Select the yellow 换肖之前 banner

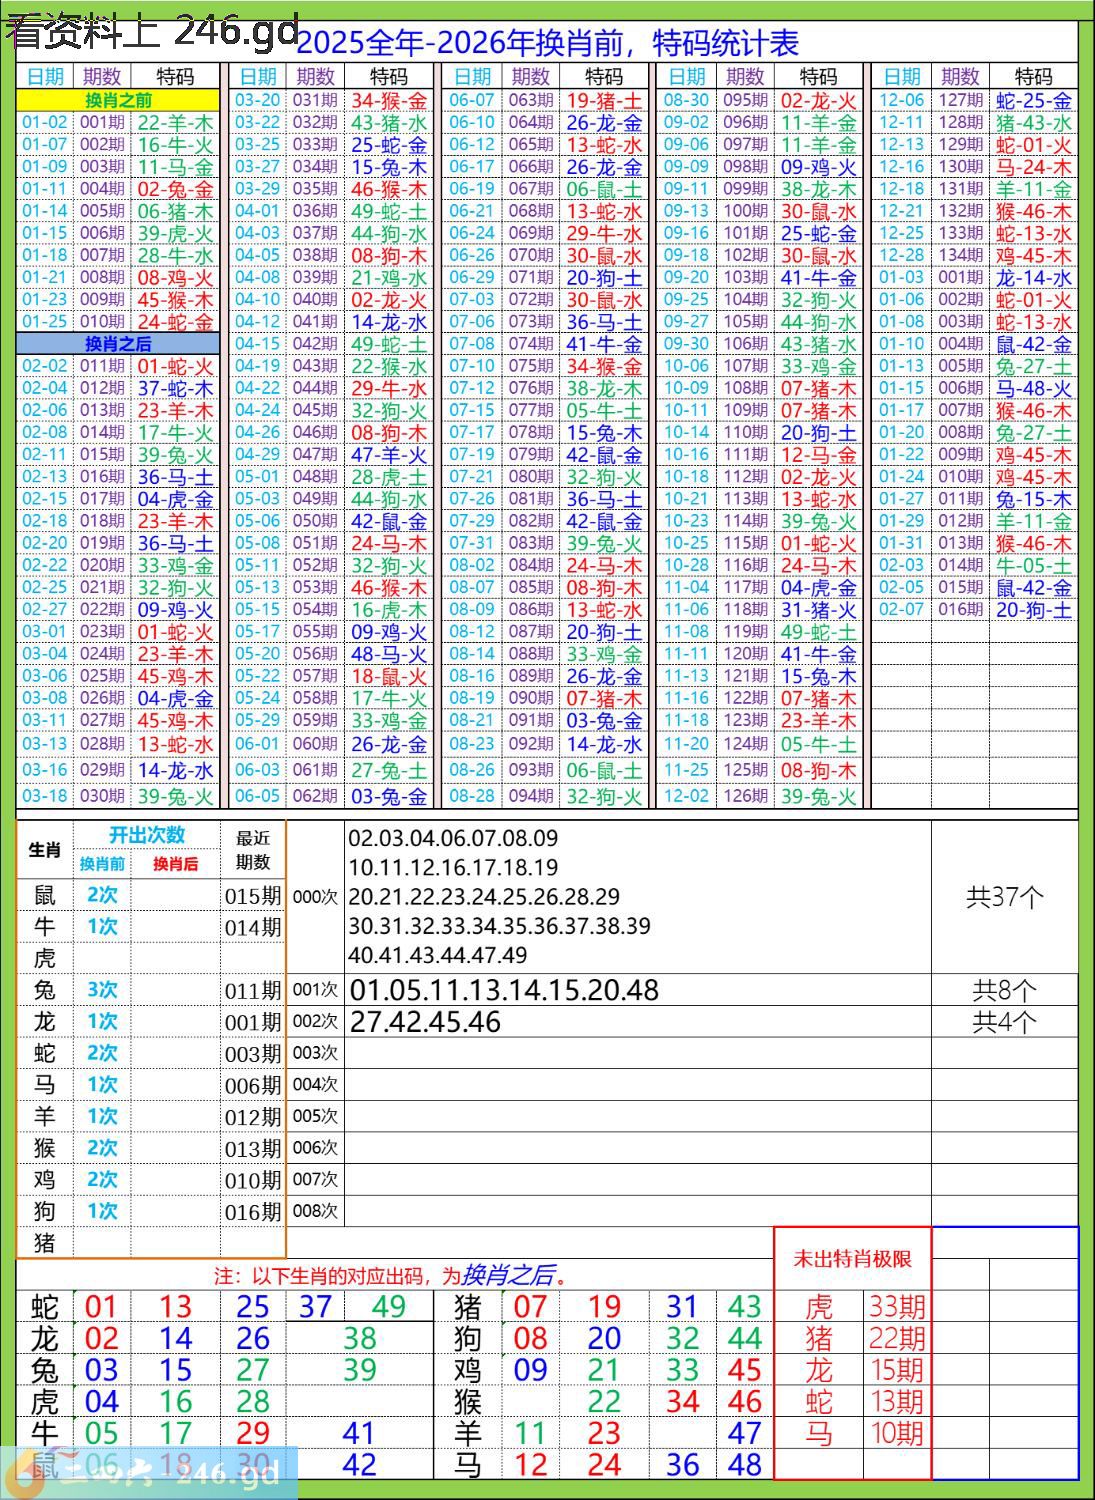(x=118, y=100)
